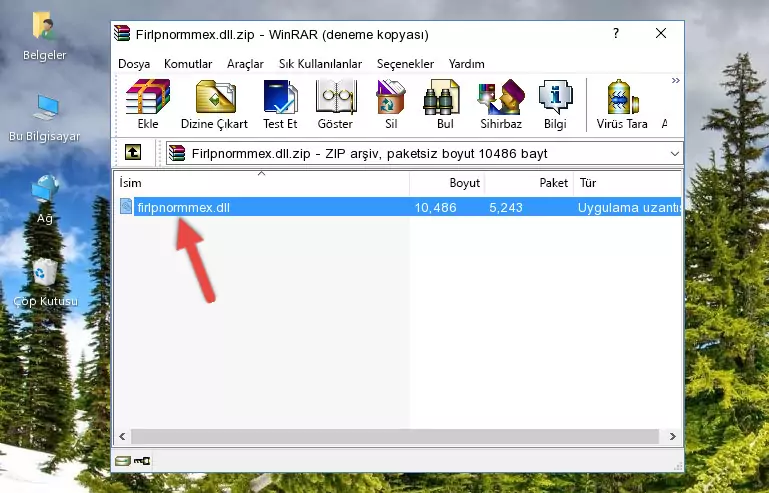Click the WinRAR title bar help button
769x493 pixels.
pos(615,33)
